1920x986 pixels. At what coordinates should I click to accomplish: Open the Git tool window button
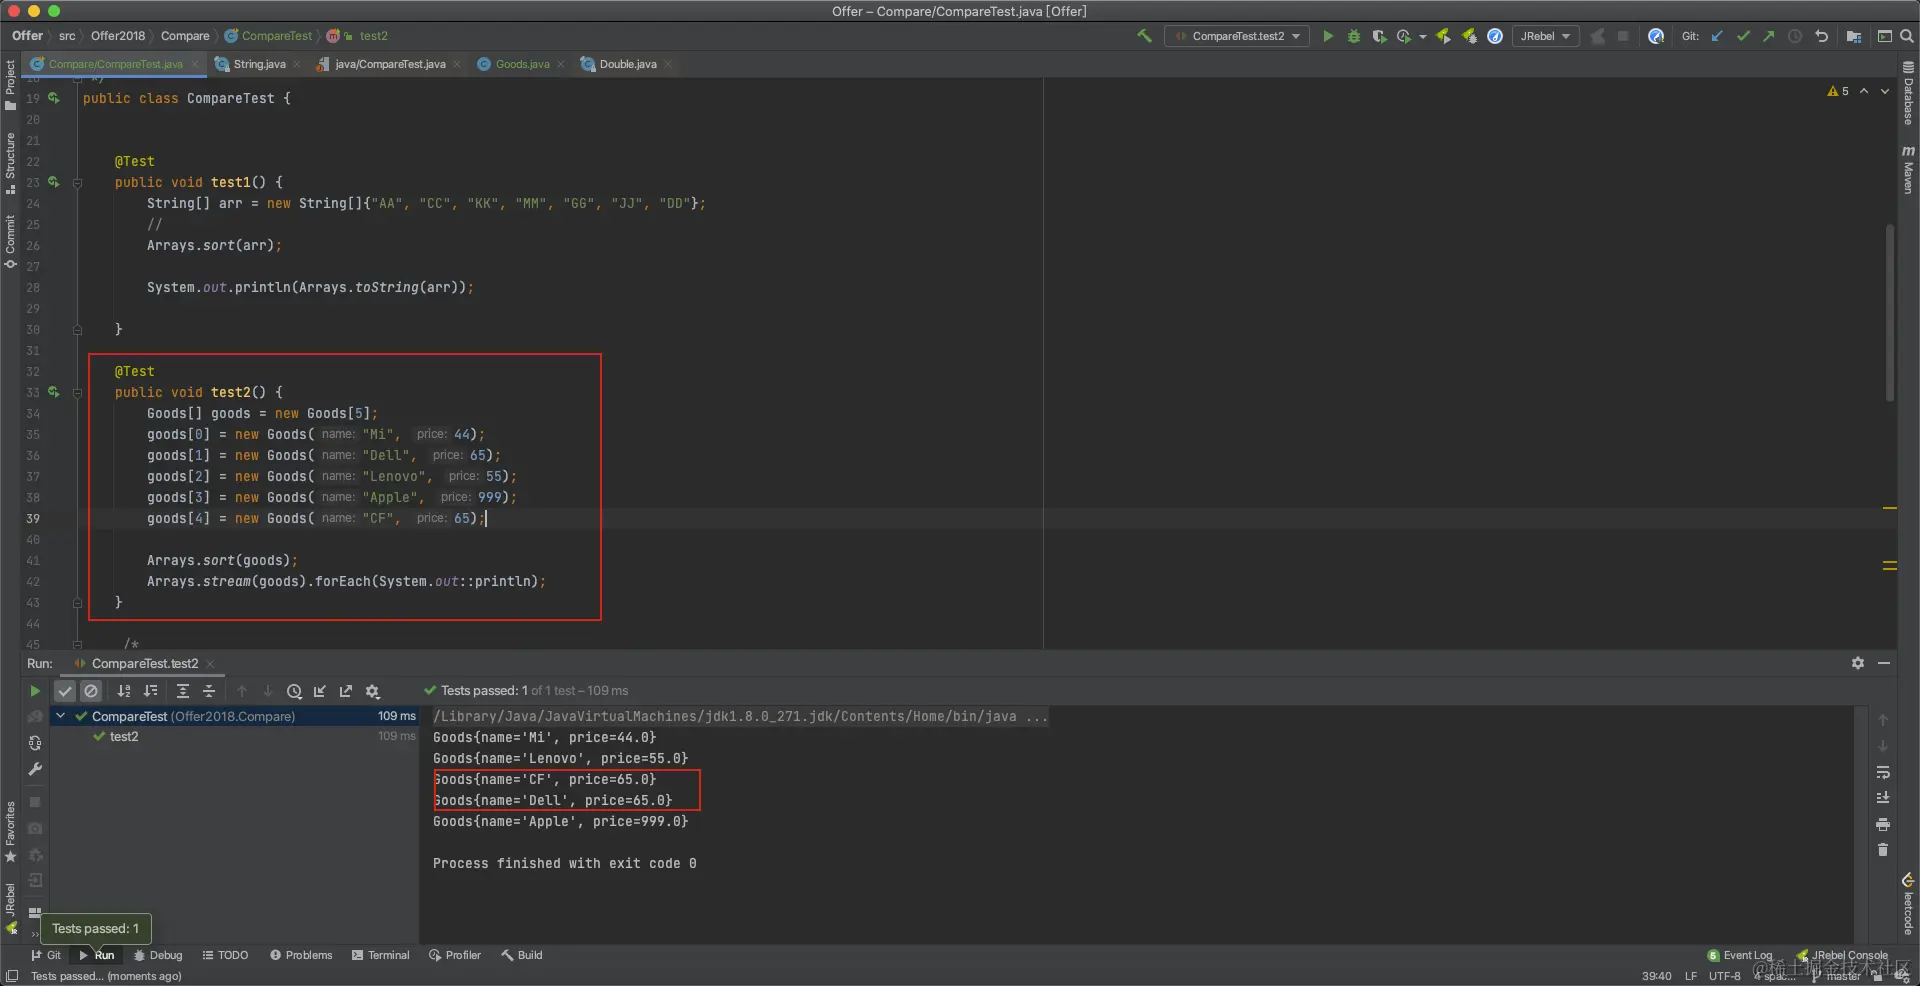coord(46,955)
